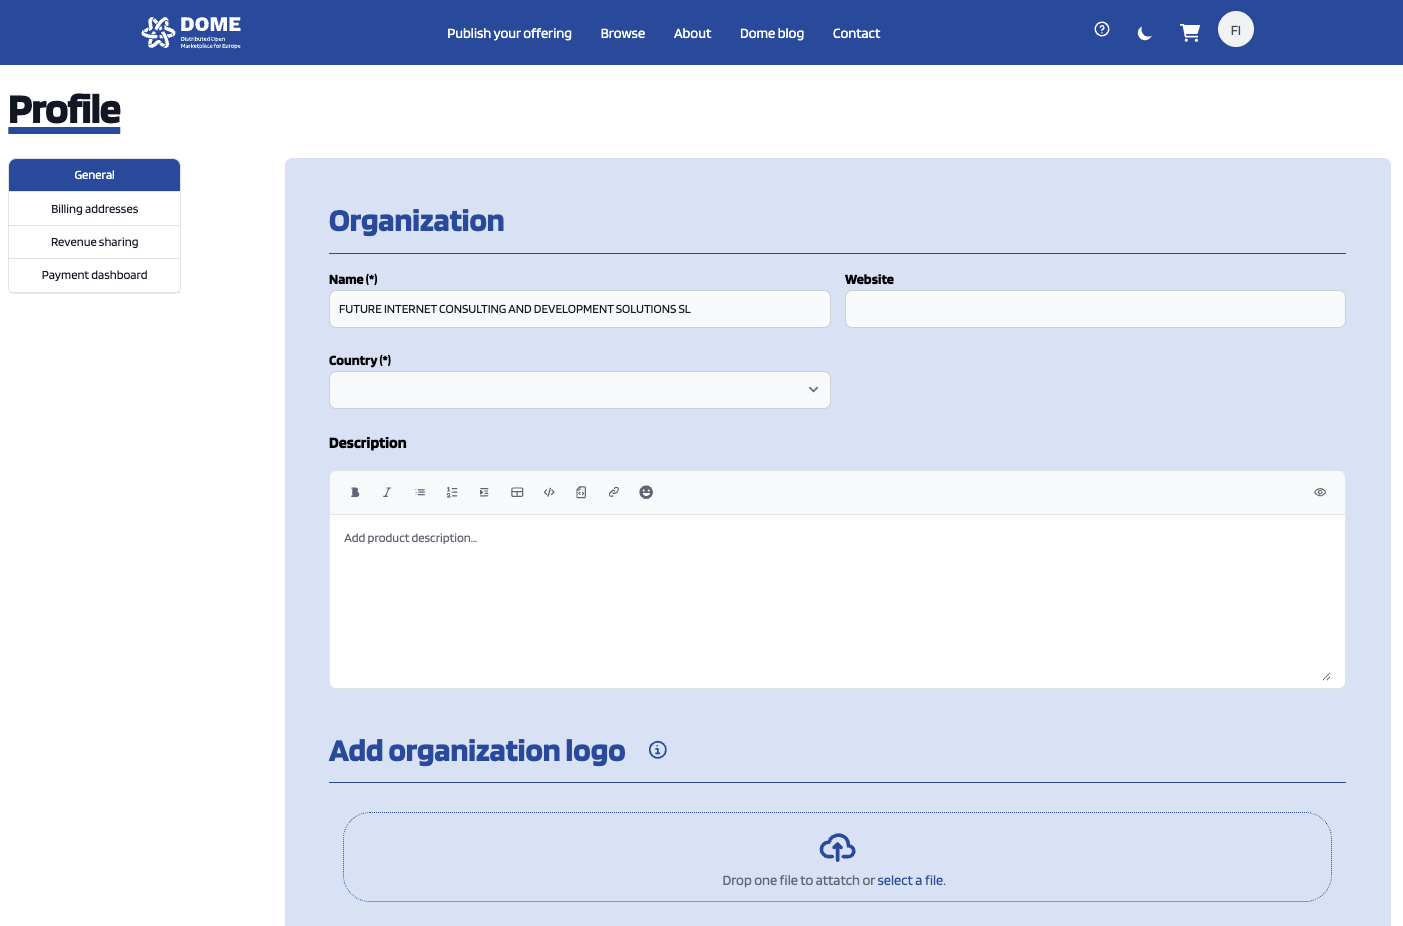Show info about organization logo

pyautogui.click(x=658, y=750)
